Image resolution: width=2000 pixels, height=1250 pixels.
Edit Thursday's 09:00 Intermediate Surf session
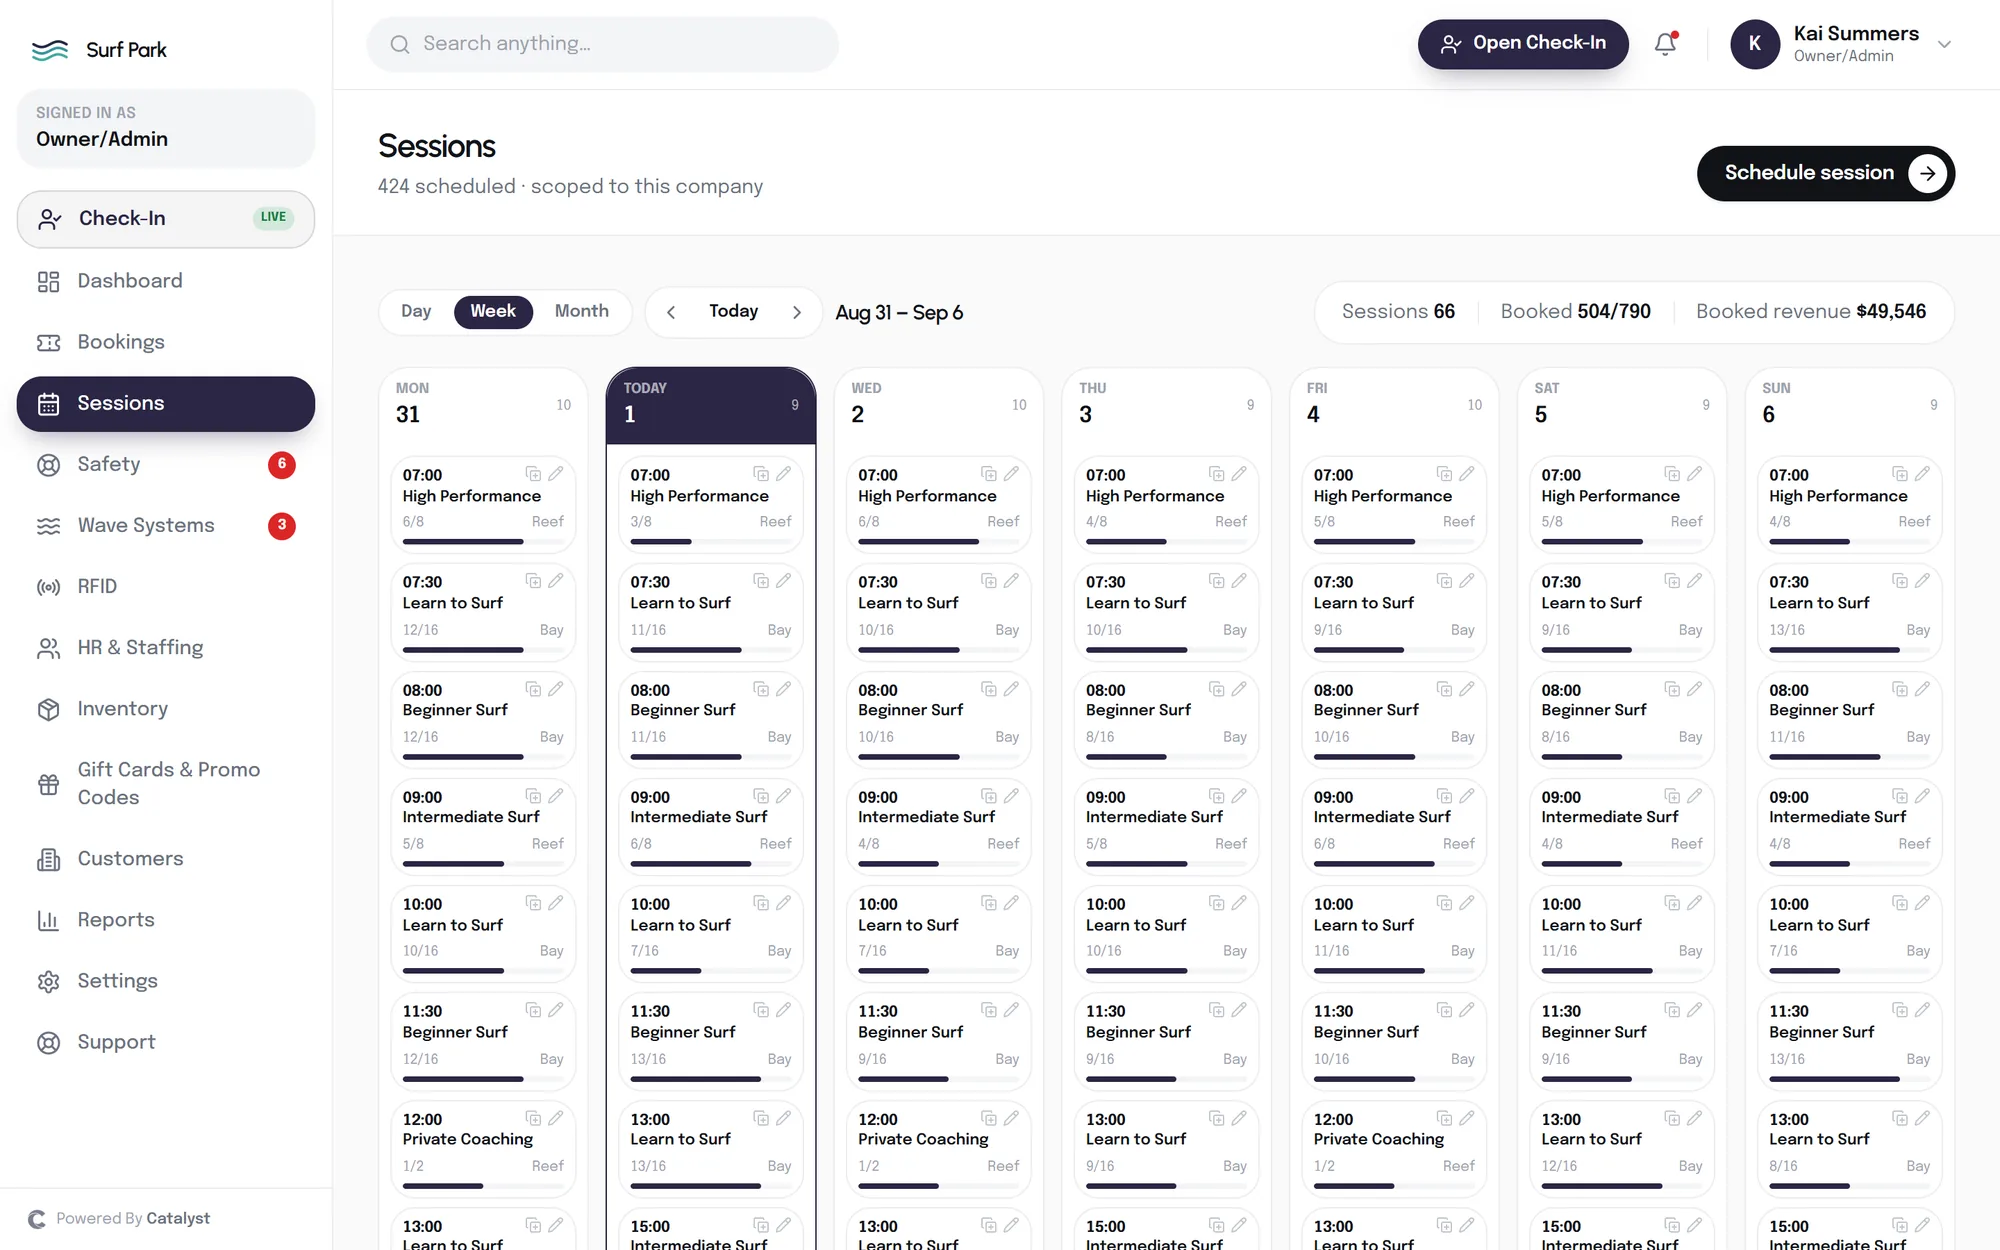click(x=1239, y=796)
